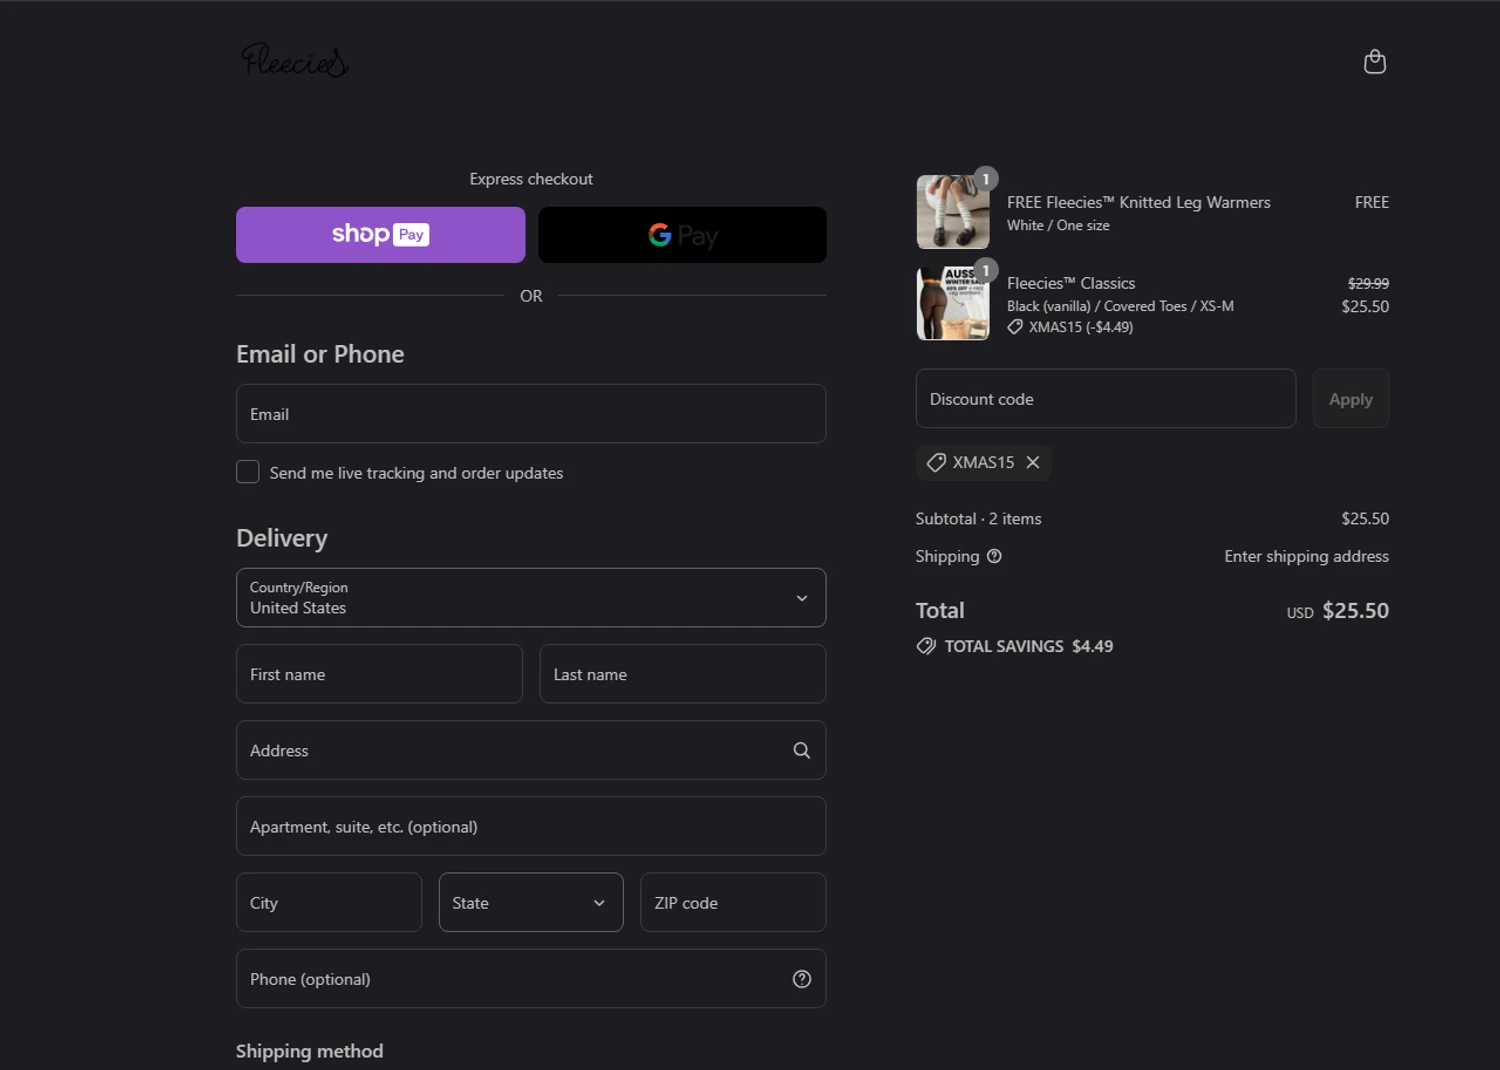Screen dimensions: 1500x1070
Task: Open the Shipping info question icon
Action: click(994, 556)
